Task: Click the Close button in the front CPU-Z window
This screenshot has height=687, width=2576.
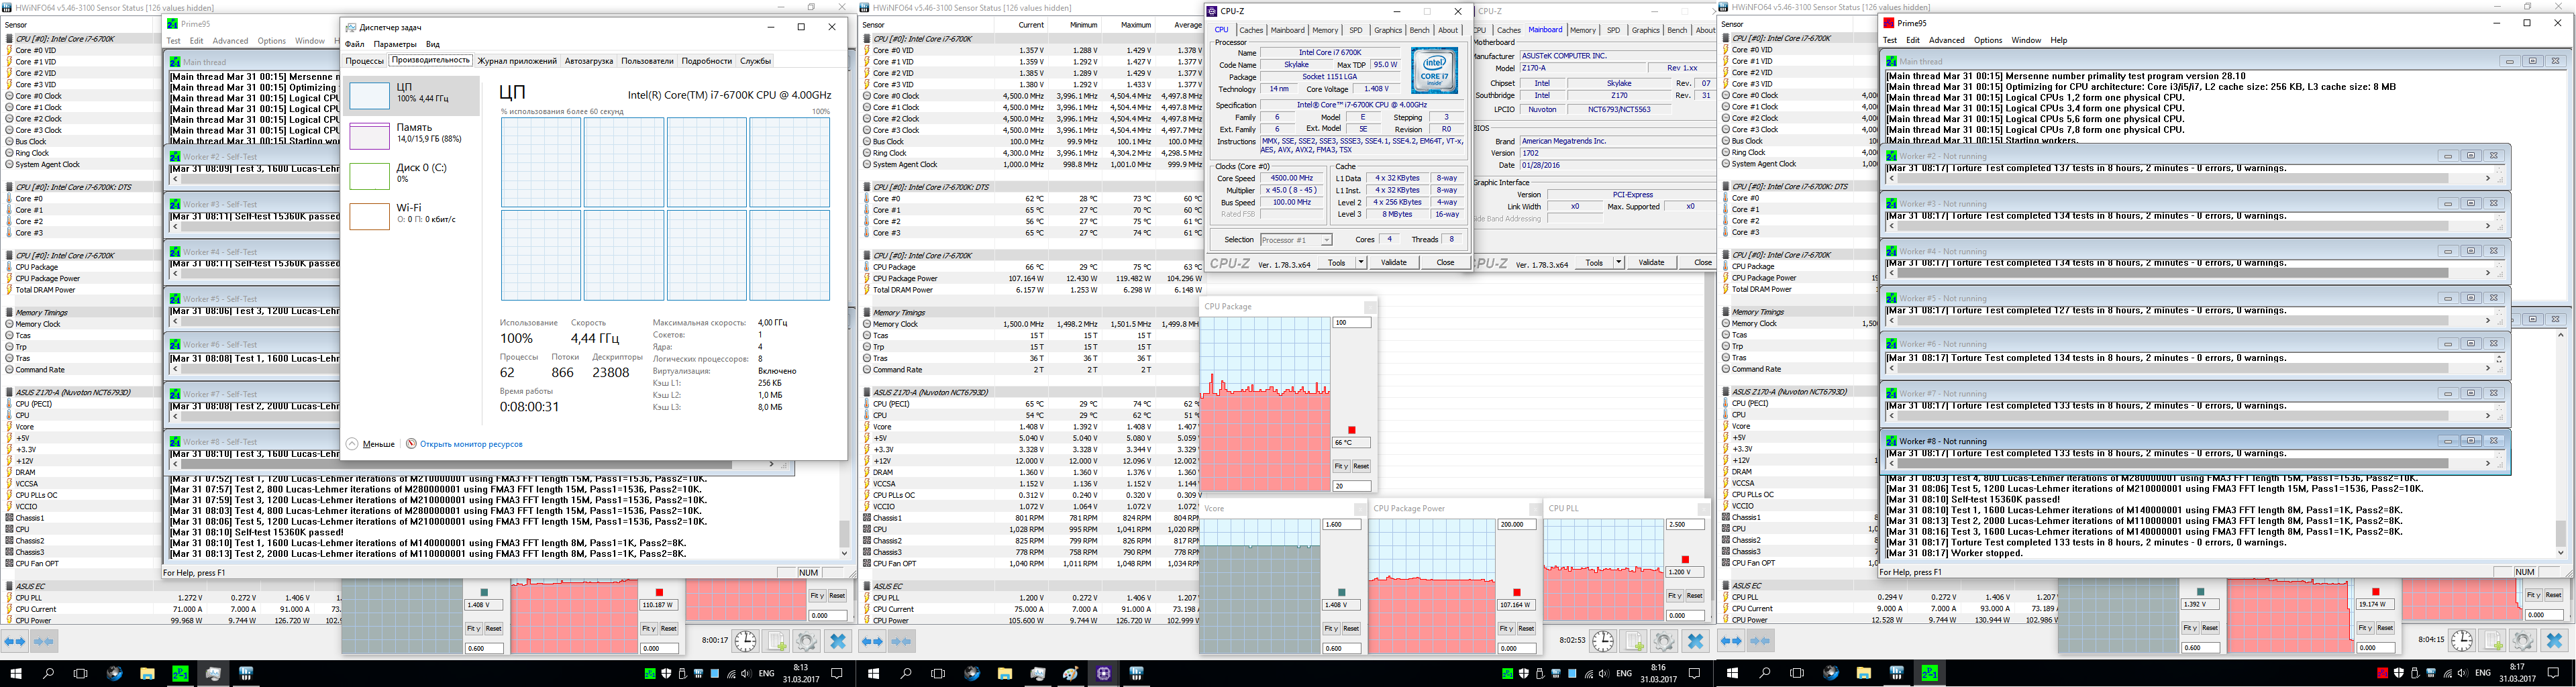Action: pyautogui.click(x=1445, y=262)
